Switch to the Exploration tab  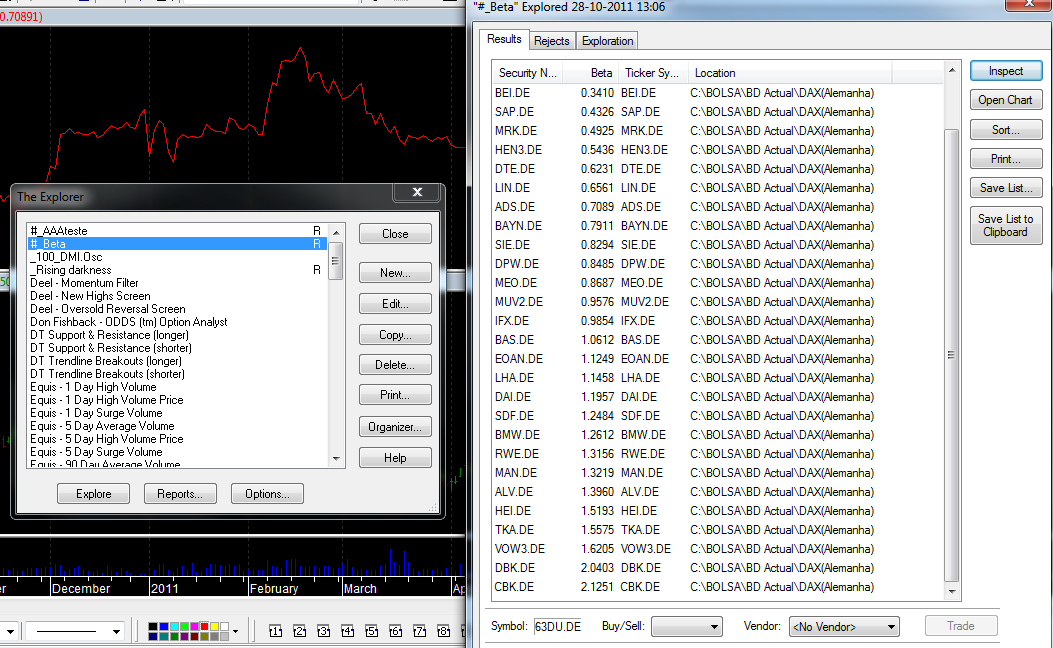coord(607,41)
